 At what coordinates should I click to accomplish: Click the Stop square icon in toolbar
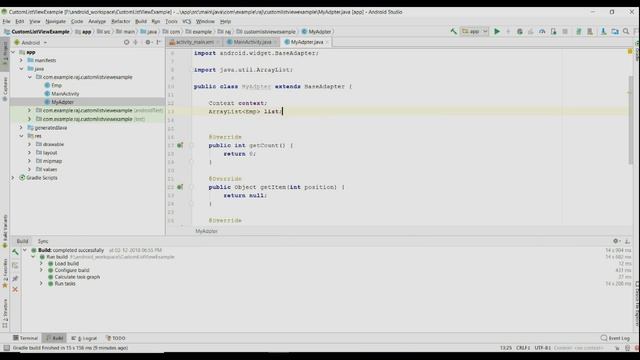(x=565, y=31)
